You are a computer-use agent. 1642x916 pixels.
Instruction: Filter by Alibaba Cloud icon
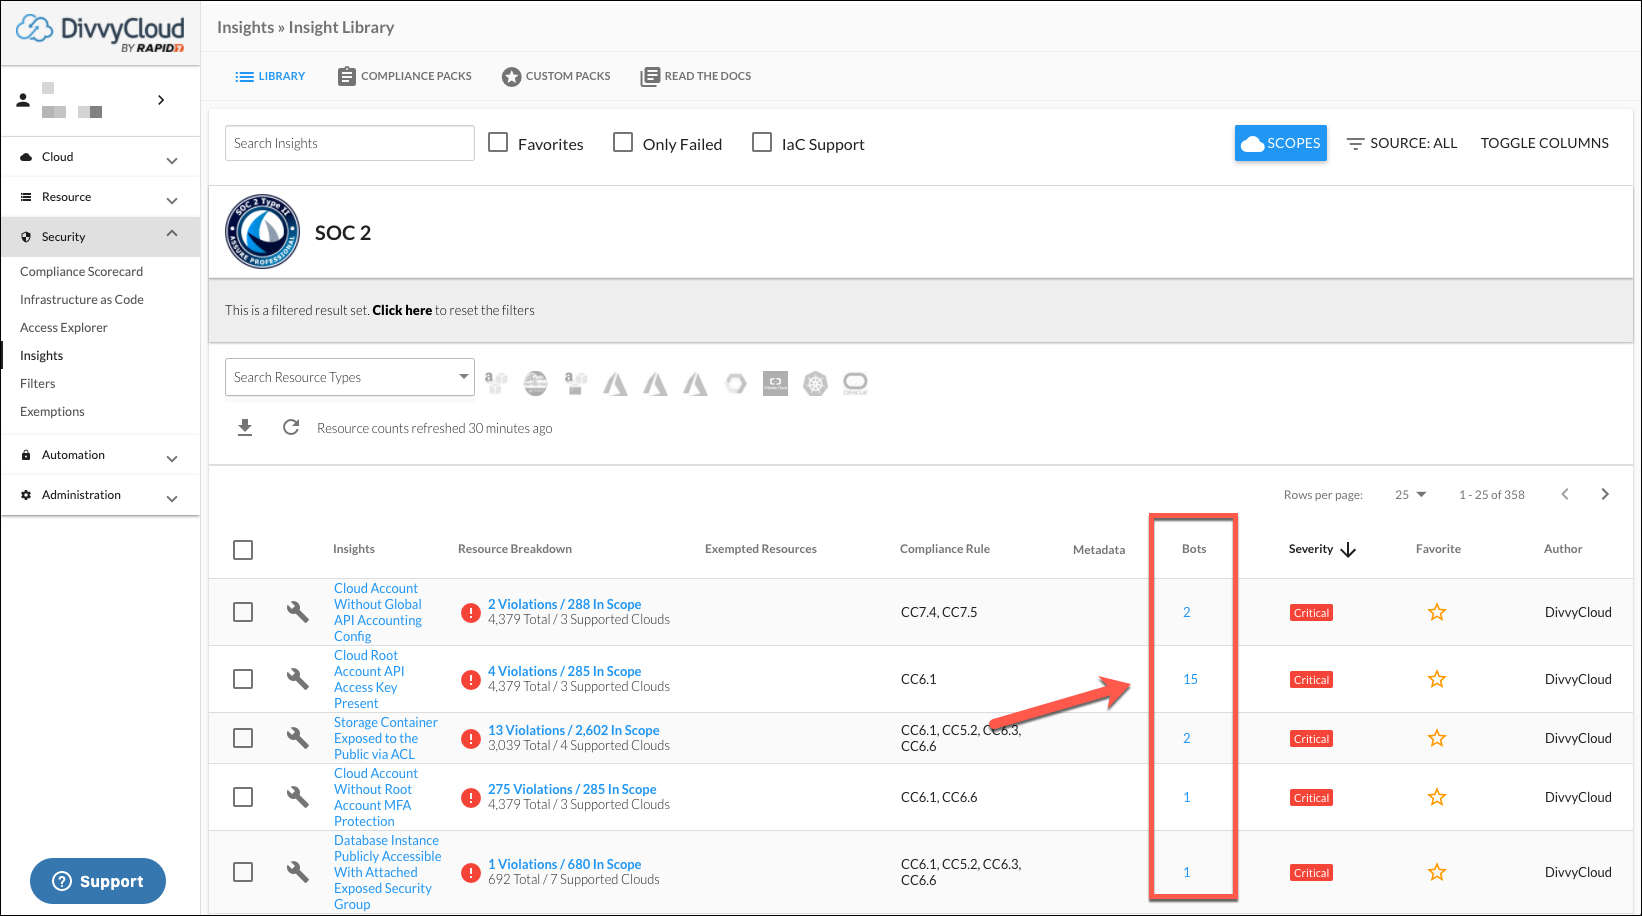776,383
